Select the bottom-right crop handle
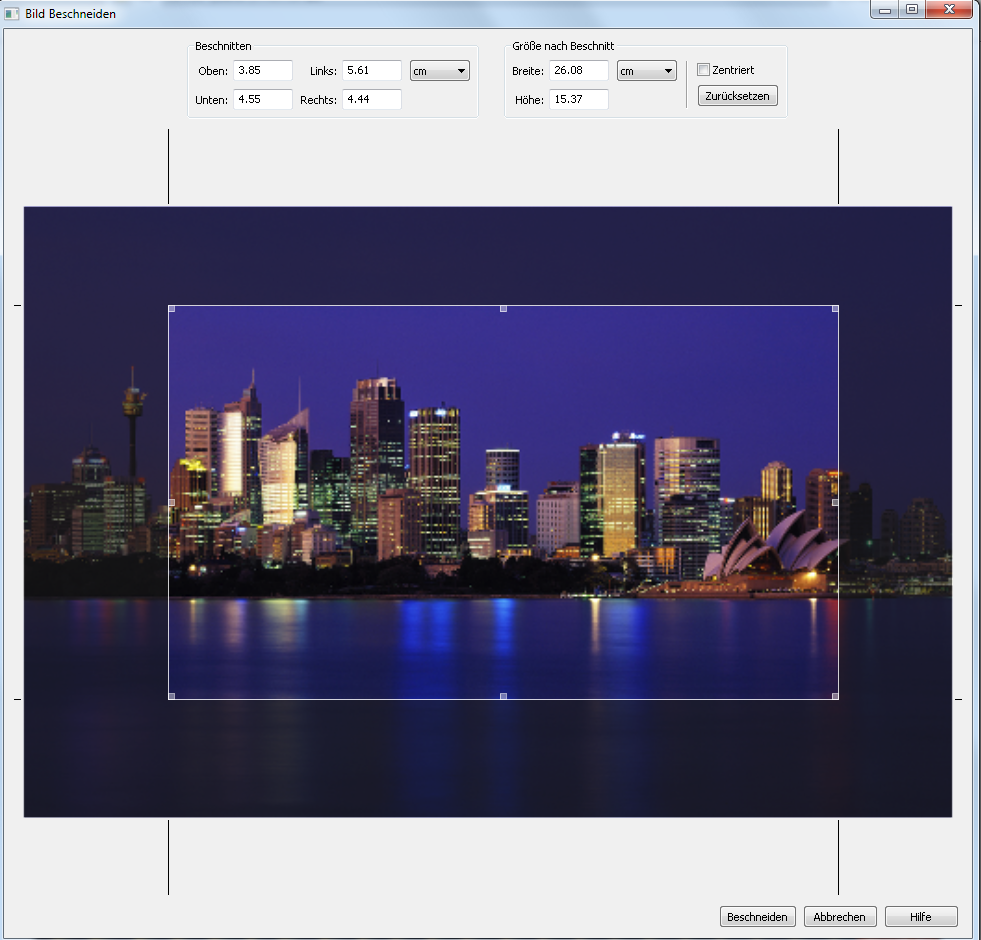The height and width of the screenshot is (940, 981). pos(835,696)
